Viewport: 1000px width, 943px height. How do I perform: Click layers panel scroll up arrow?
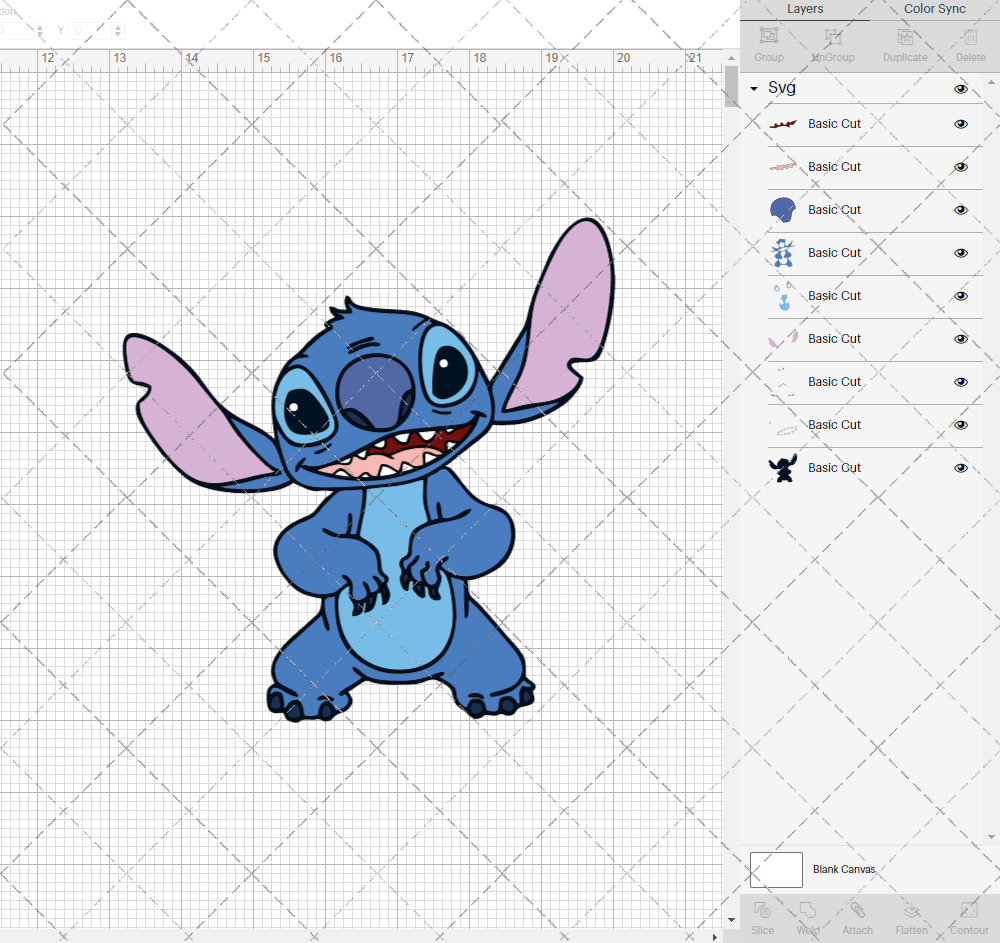991,83
